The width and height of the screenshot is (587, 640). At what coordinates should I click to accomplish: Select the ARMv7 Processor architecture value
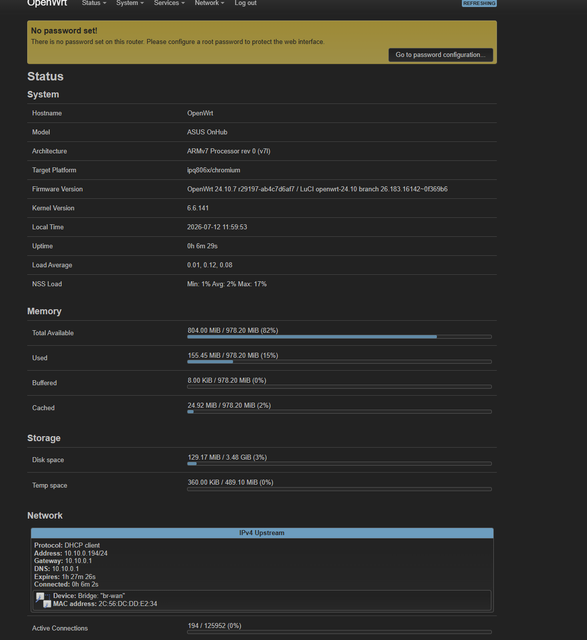pyautogui.click(x=229, y=151)
